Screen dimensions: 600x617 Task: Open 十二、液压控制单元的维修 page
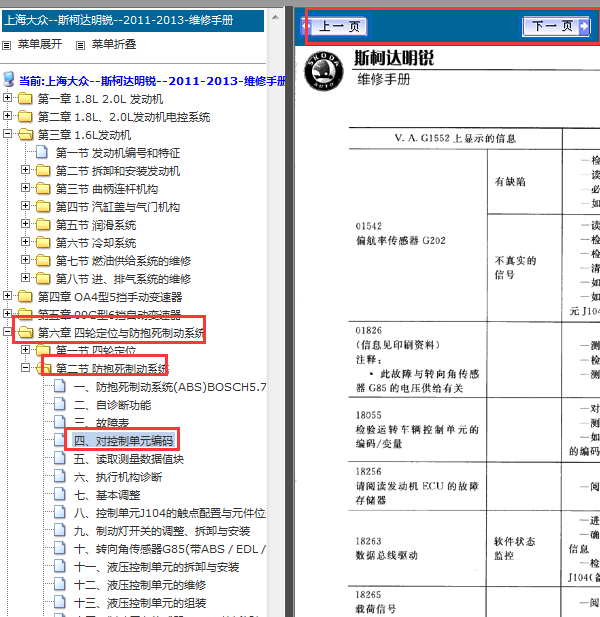click(x=140, y=585)
